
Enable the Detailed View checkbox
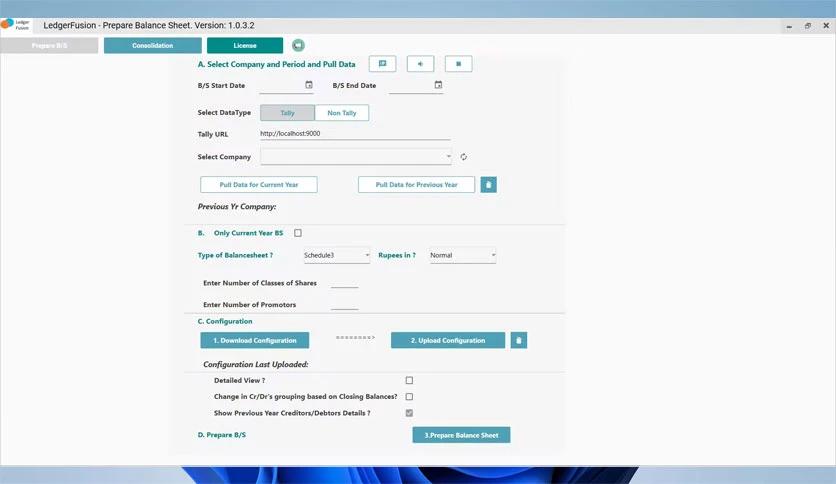[x=409, y=381]
